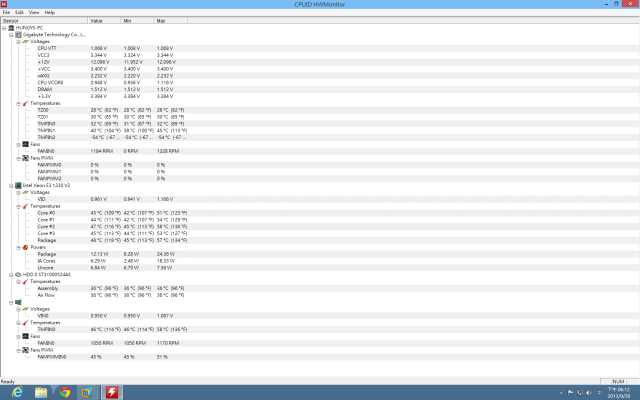Click the Intel Xeon E3 1230 V2 chip icon
Image resolution: width=640 pixels, height=400 pixels.
(18, 185)
